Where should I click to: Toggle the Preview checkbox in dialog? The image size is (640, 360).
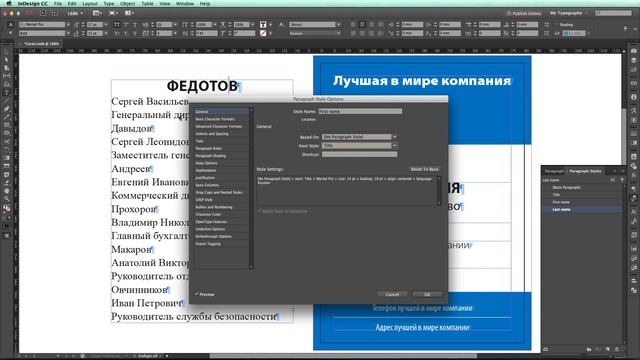[x=197, y=294]
